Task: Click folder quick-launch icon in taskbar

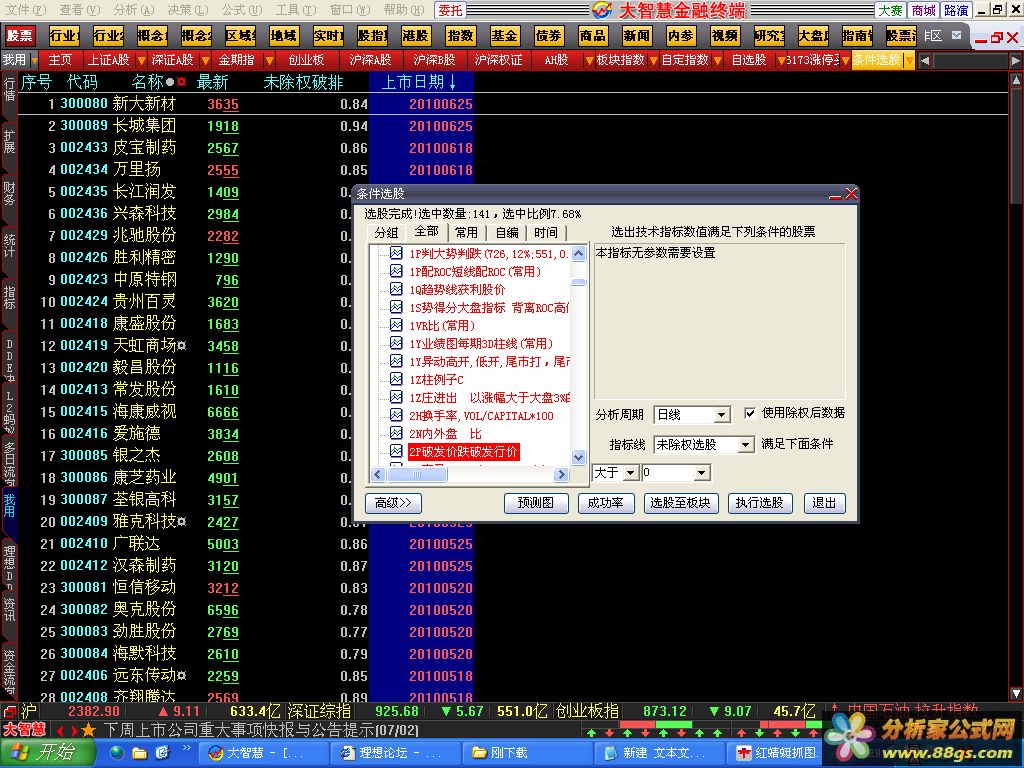Action: pos(139,753)
